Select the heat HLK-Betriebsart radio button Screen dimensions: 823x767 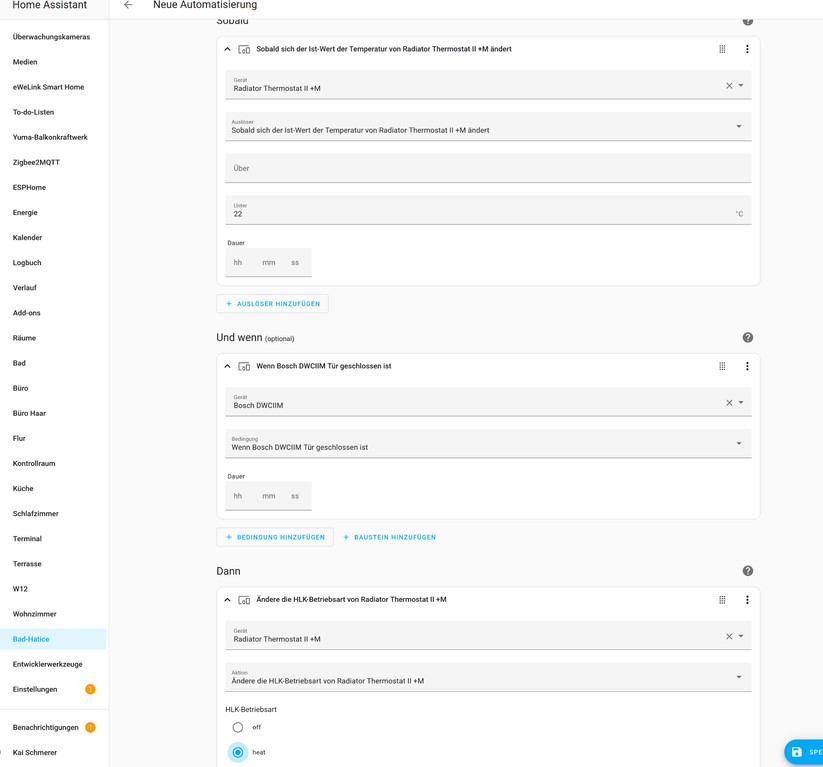237,752
